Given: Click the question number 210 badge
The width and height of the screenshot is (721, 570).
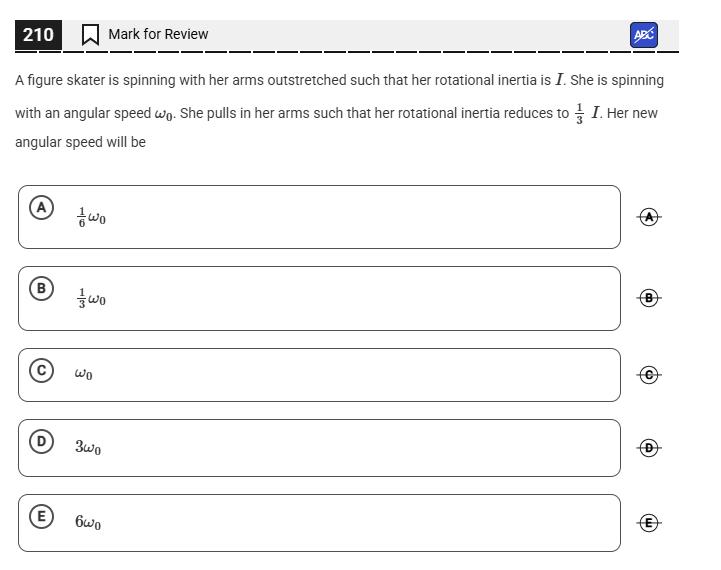Looking at the screenshot, I should [38, 35].
